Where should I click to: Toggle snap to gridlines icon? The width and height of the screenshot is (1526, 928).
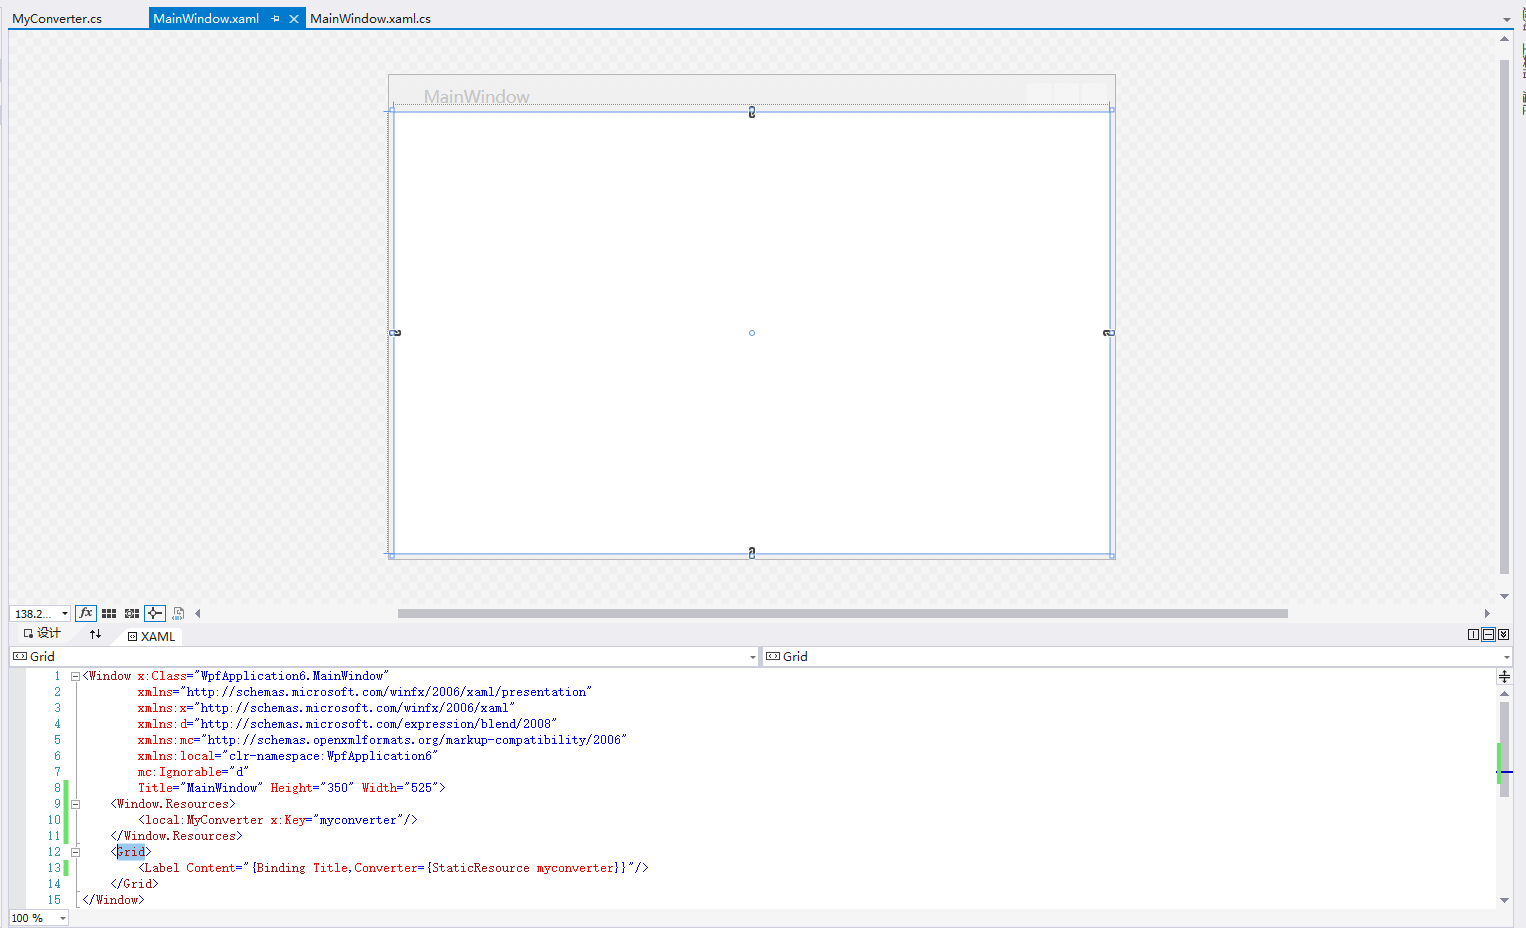point(132,613)
